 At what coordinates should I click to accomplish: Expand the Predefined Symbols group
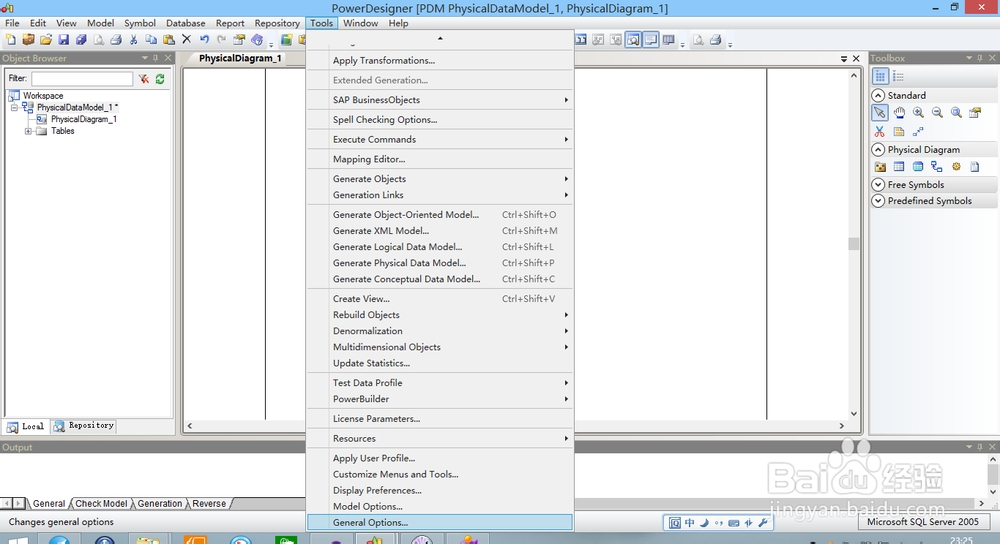pyautogui.click(x=878, y=200)
